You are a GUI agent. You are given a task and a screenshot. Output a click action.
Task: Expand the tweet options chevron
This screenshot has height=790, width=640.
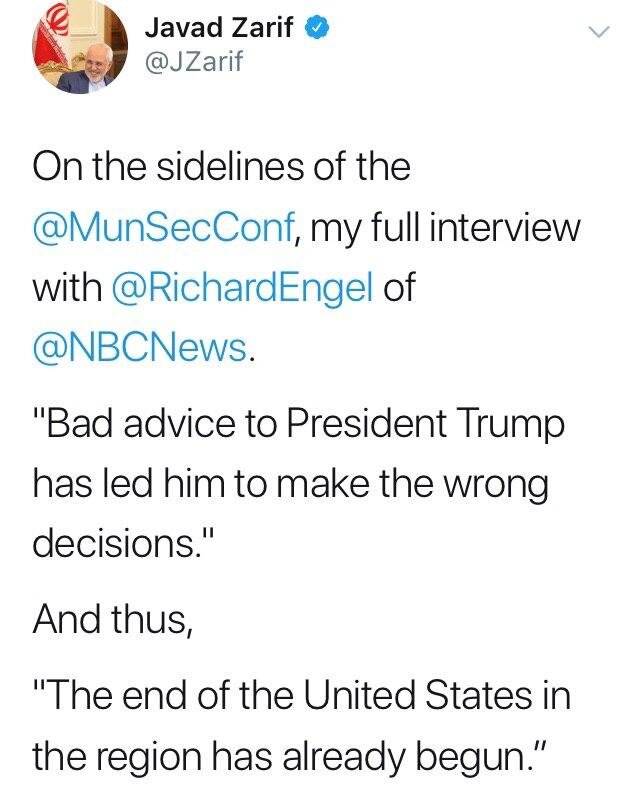click(x=599, y=32)
